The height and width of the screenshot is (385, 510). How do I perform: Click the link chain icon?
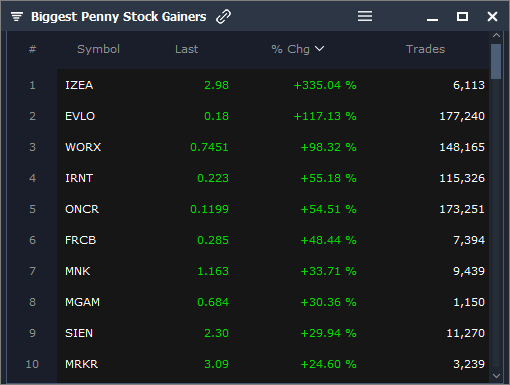(x=223, y=16)
